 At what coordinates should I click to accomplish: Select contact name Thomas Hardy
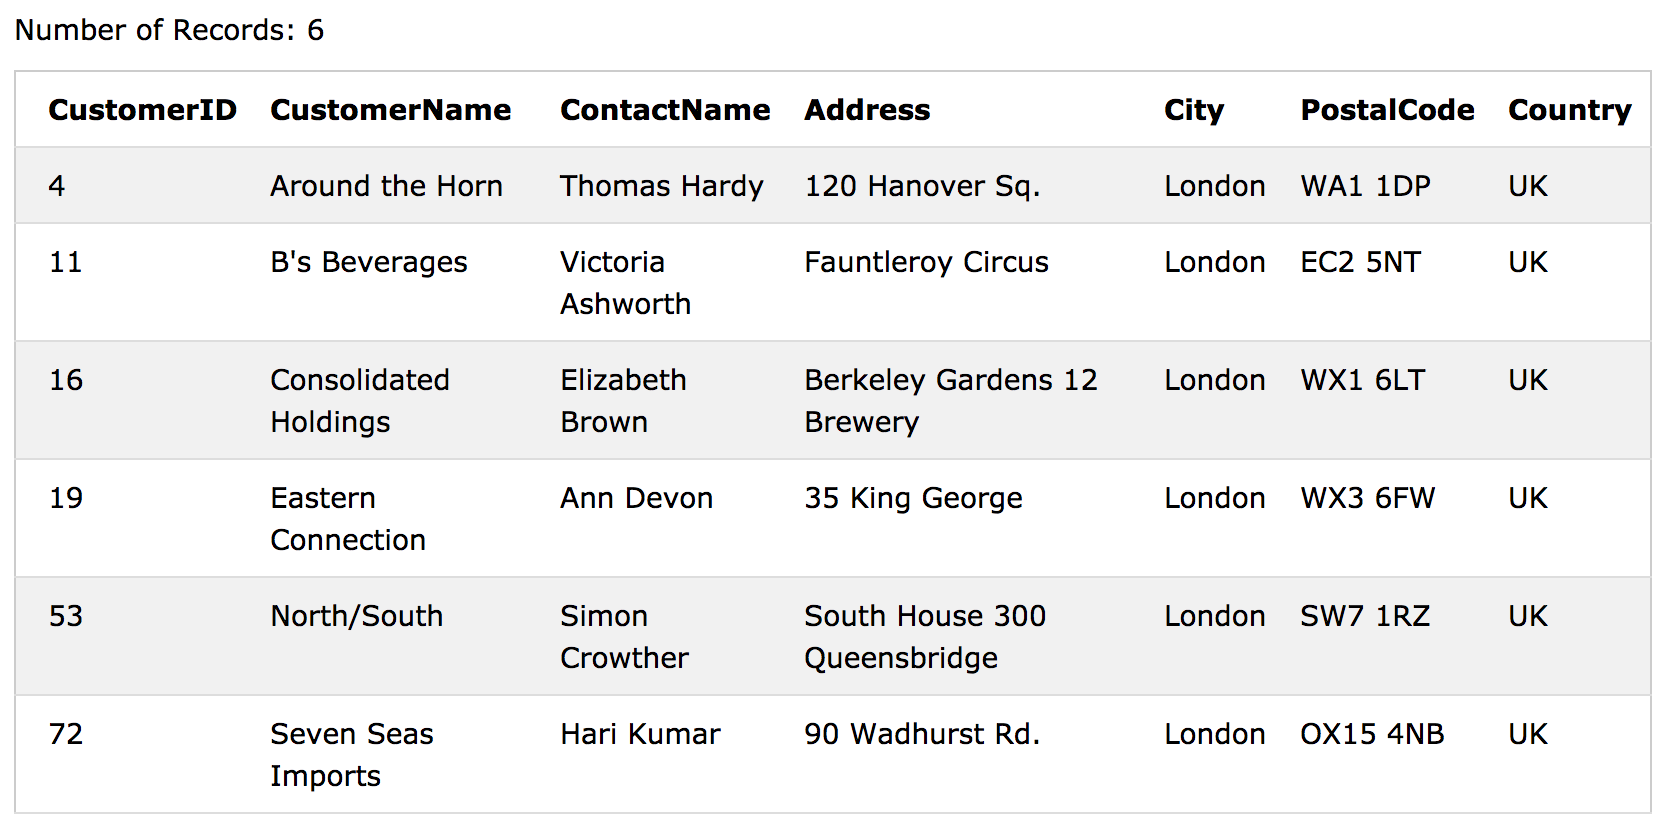661,186
